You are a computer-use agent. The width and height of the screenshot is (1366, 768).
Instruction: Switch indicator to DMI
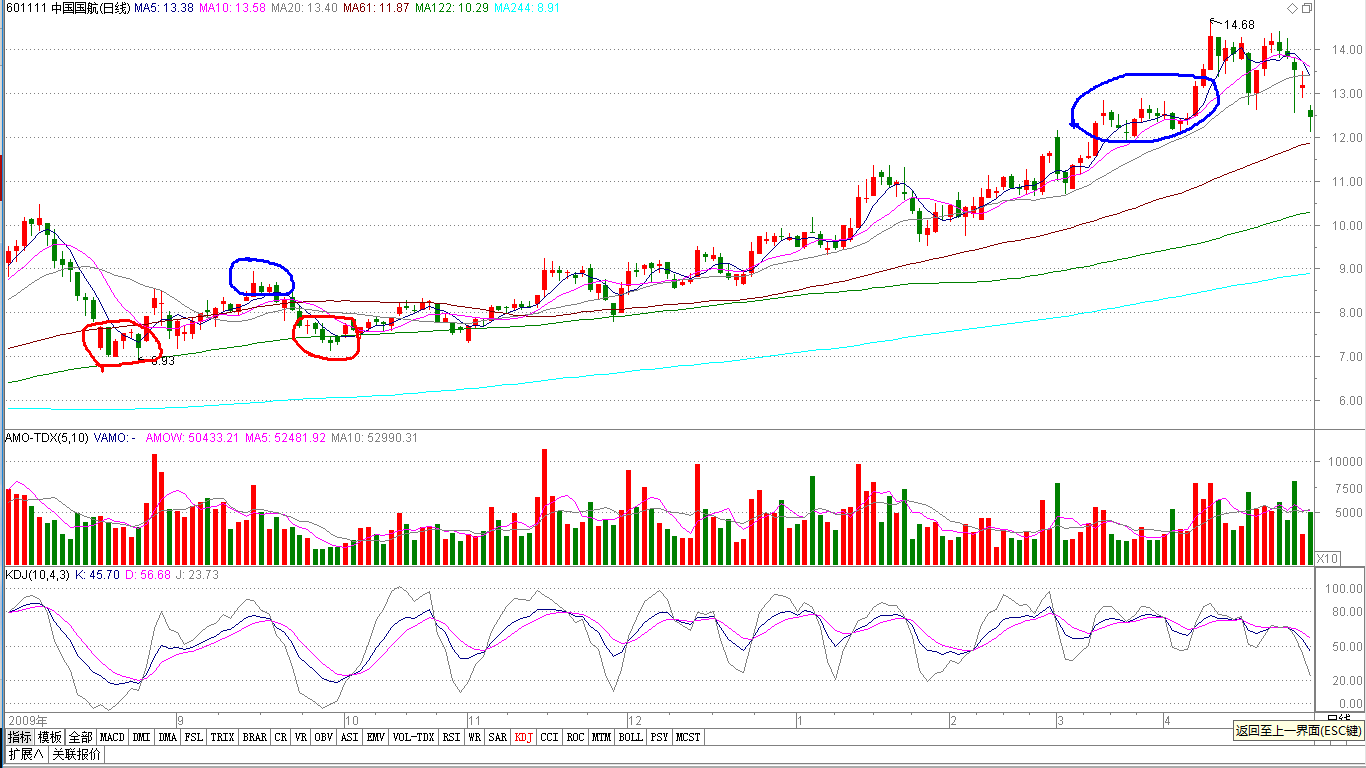(141, 737)
